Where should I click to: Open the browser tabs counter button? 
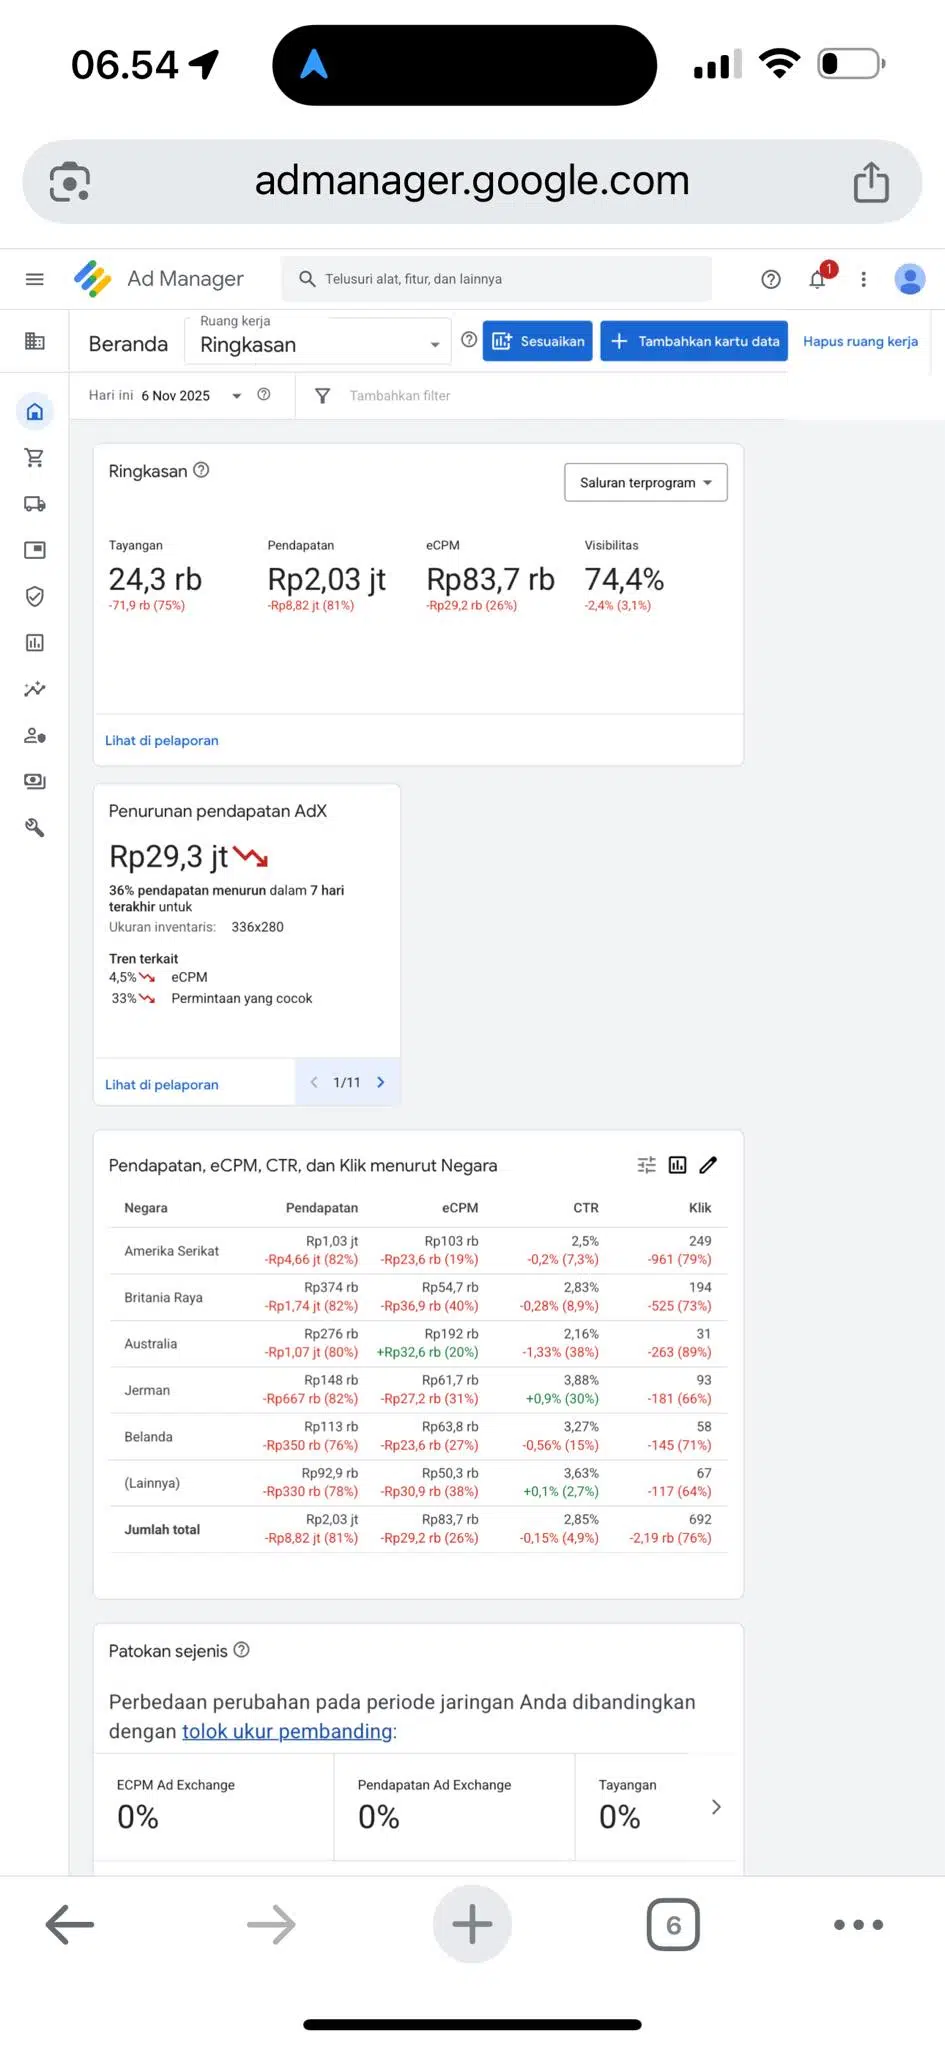pyautogui.click(x=673, y=1925)
